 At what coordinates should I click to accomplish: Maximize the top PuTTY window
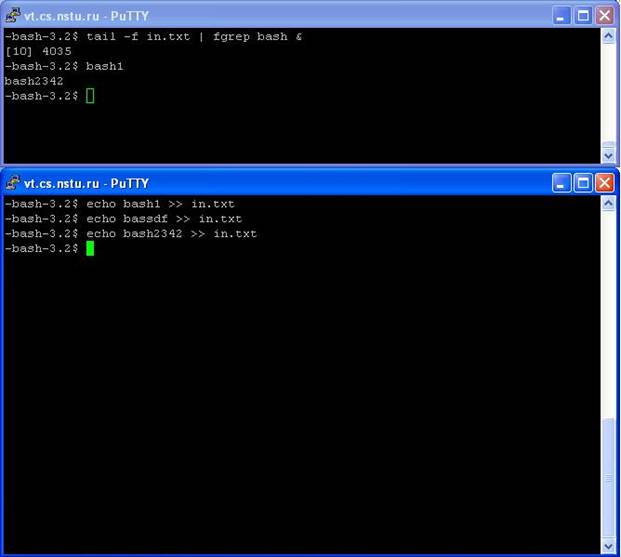coord(583,16)
